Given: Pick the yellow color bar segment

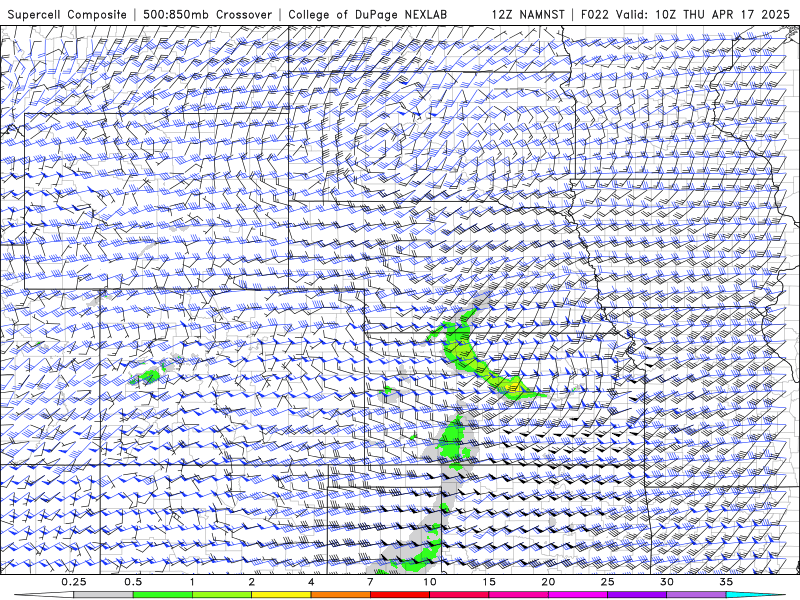Looking at the screenshot, I should [281, 595].
